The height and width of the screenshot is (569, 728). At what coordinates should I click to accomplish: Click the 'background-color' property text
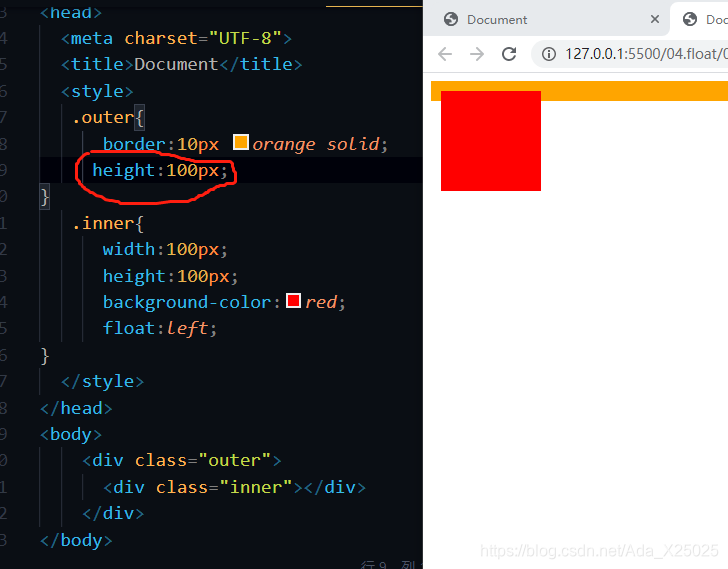click(x=187, y=302)
